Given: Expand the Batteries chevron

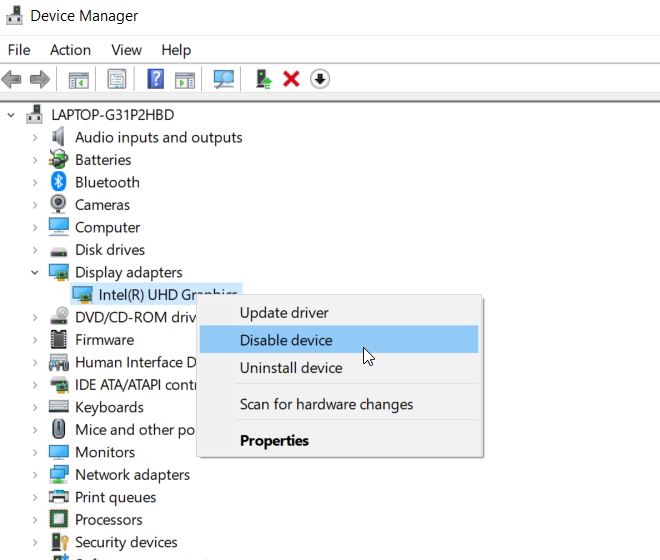Looking at the screenshot, I should tap(35, 160).
